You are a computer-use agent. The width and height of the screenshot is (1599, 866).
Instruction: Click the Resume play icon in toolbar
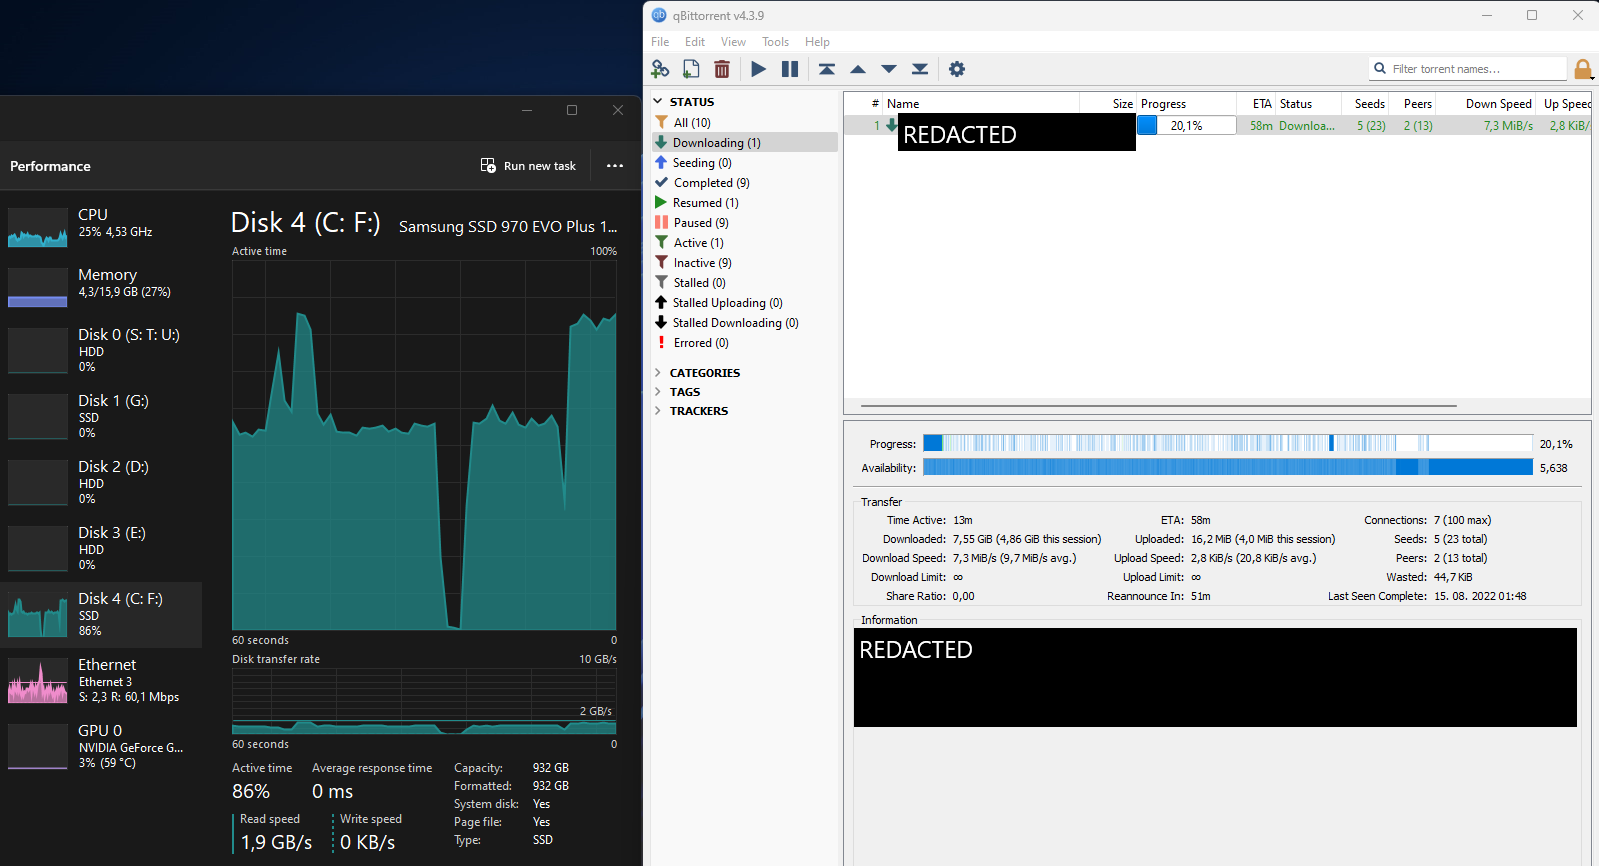pyautogui.click(x=759, y=69)
